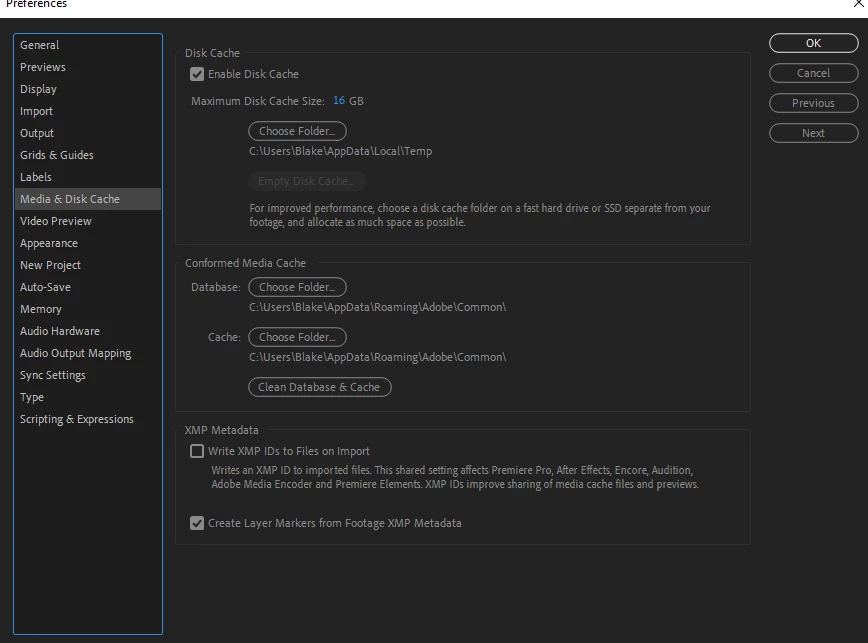Image resolution: width=868 pixels, height=643 pixels.
Task: Select Grids & Guides category
Action: 87,155
